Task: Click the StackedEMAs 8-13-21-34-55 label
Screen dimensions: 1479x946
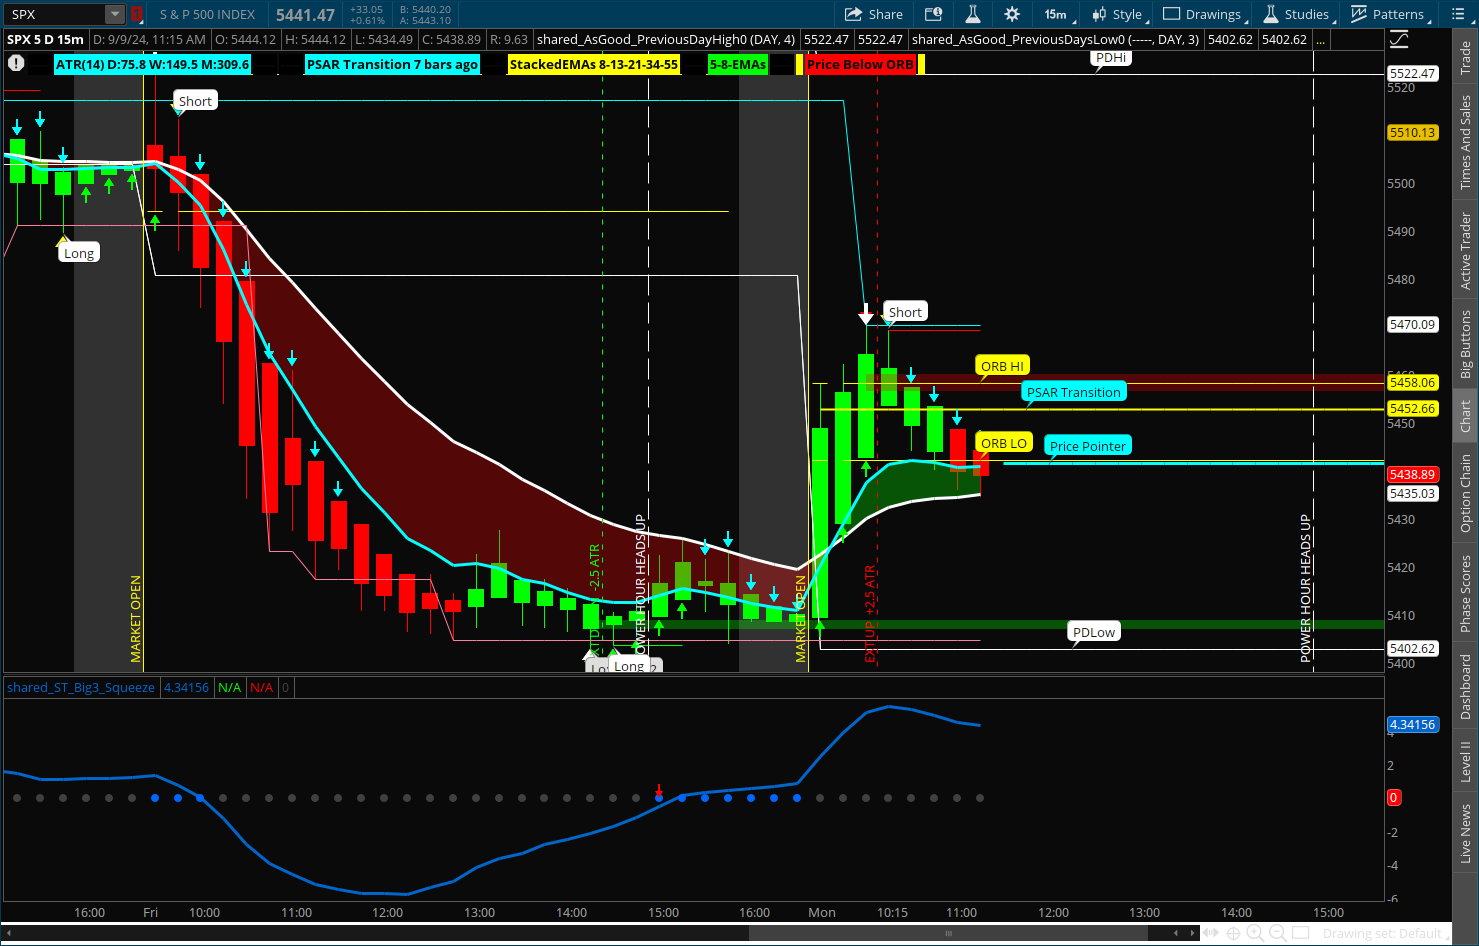Action: 594,64
